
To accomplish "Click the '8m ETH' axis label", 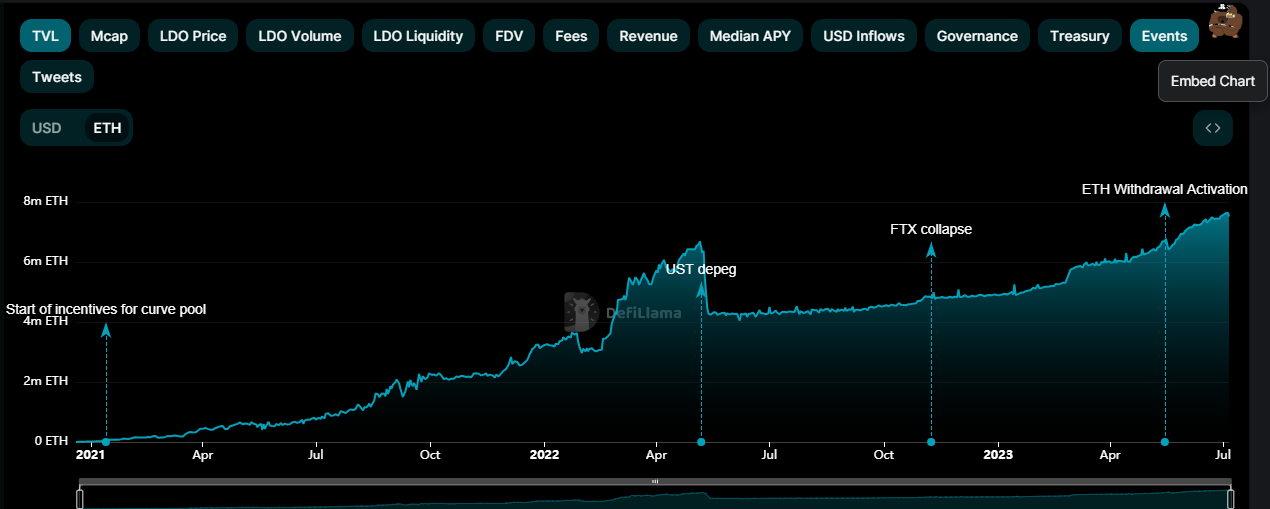I will coord(46,201).
